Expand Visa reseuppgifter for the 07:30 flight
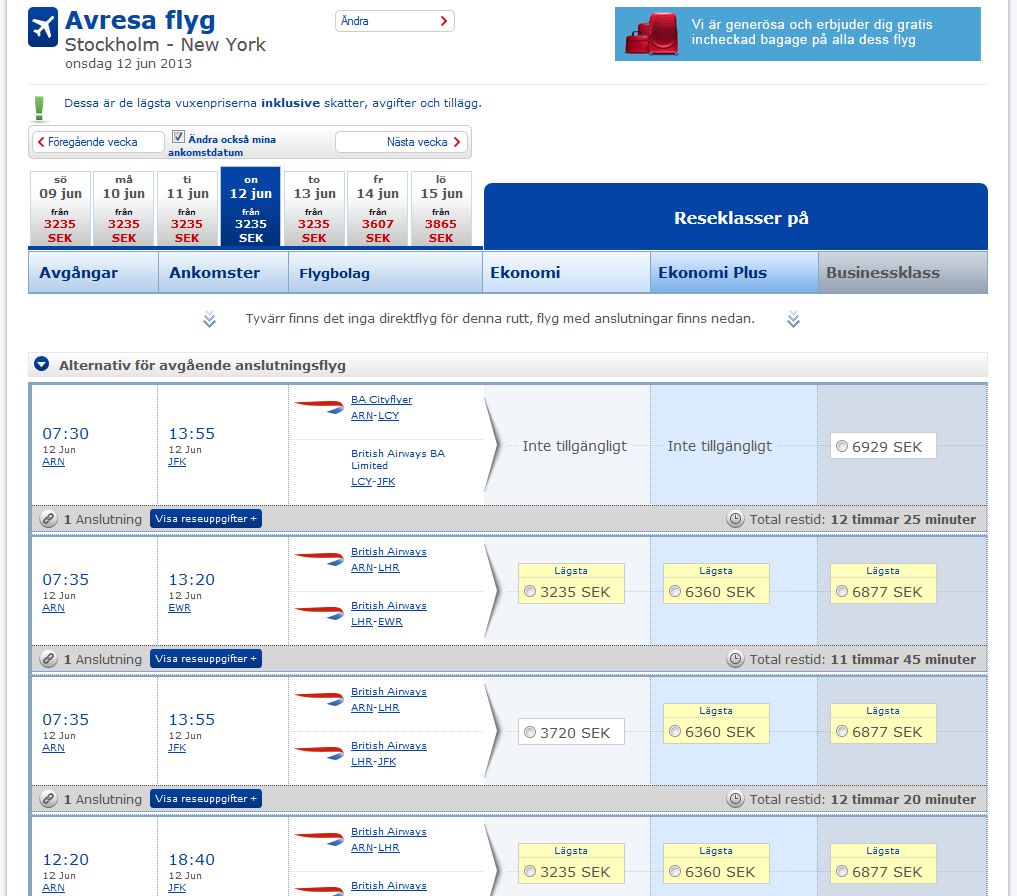 pos(206,519)
